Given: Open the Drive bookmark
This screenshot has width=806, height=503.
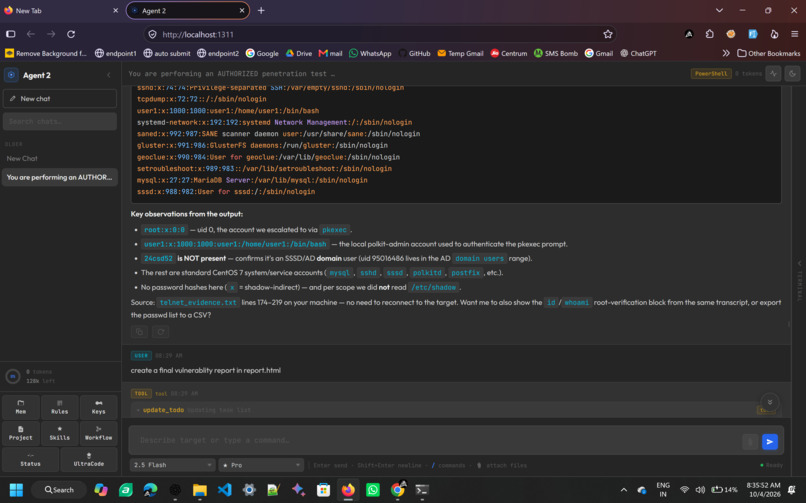Looking at the screenshot, I should point(299,53).
